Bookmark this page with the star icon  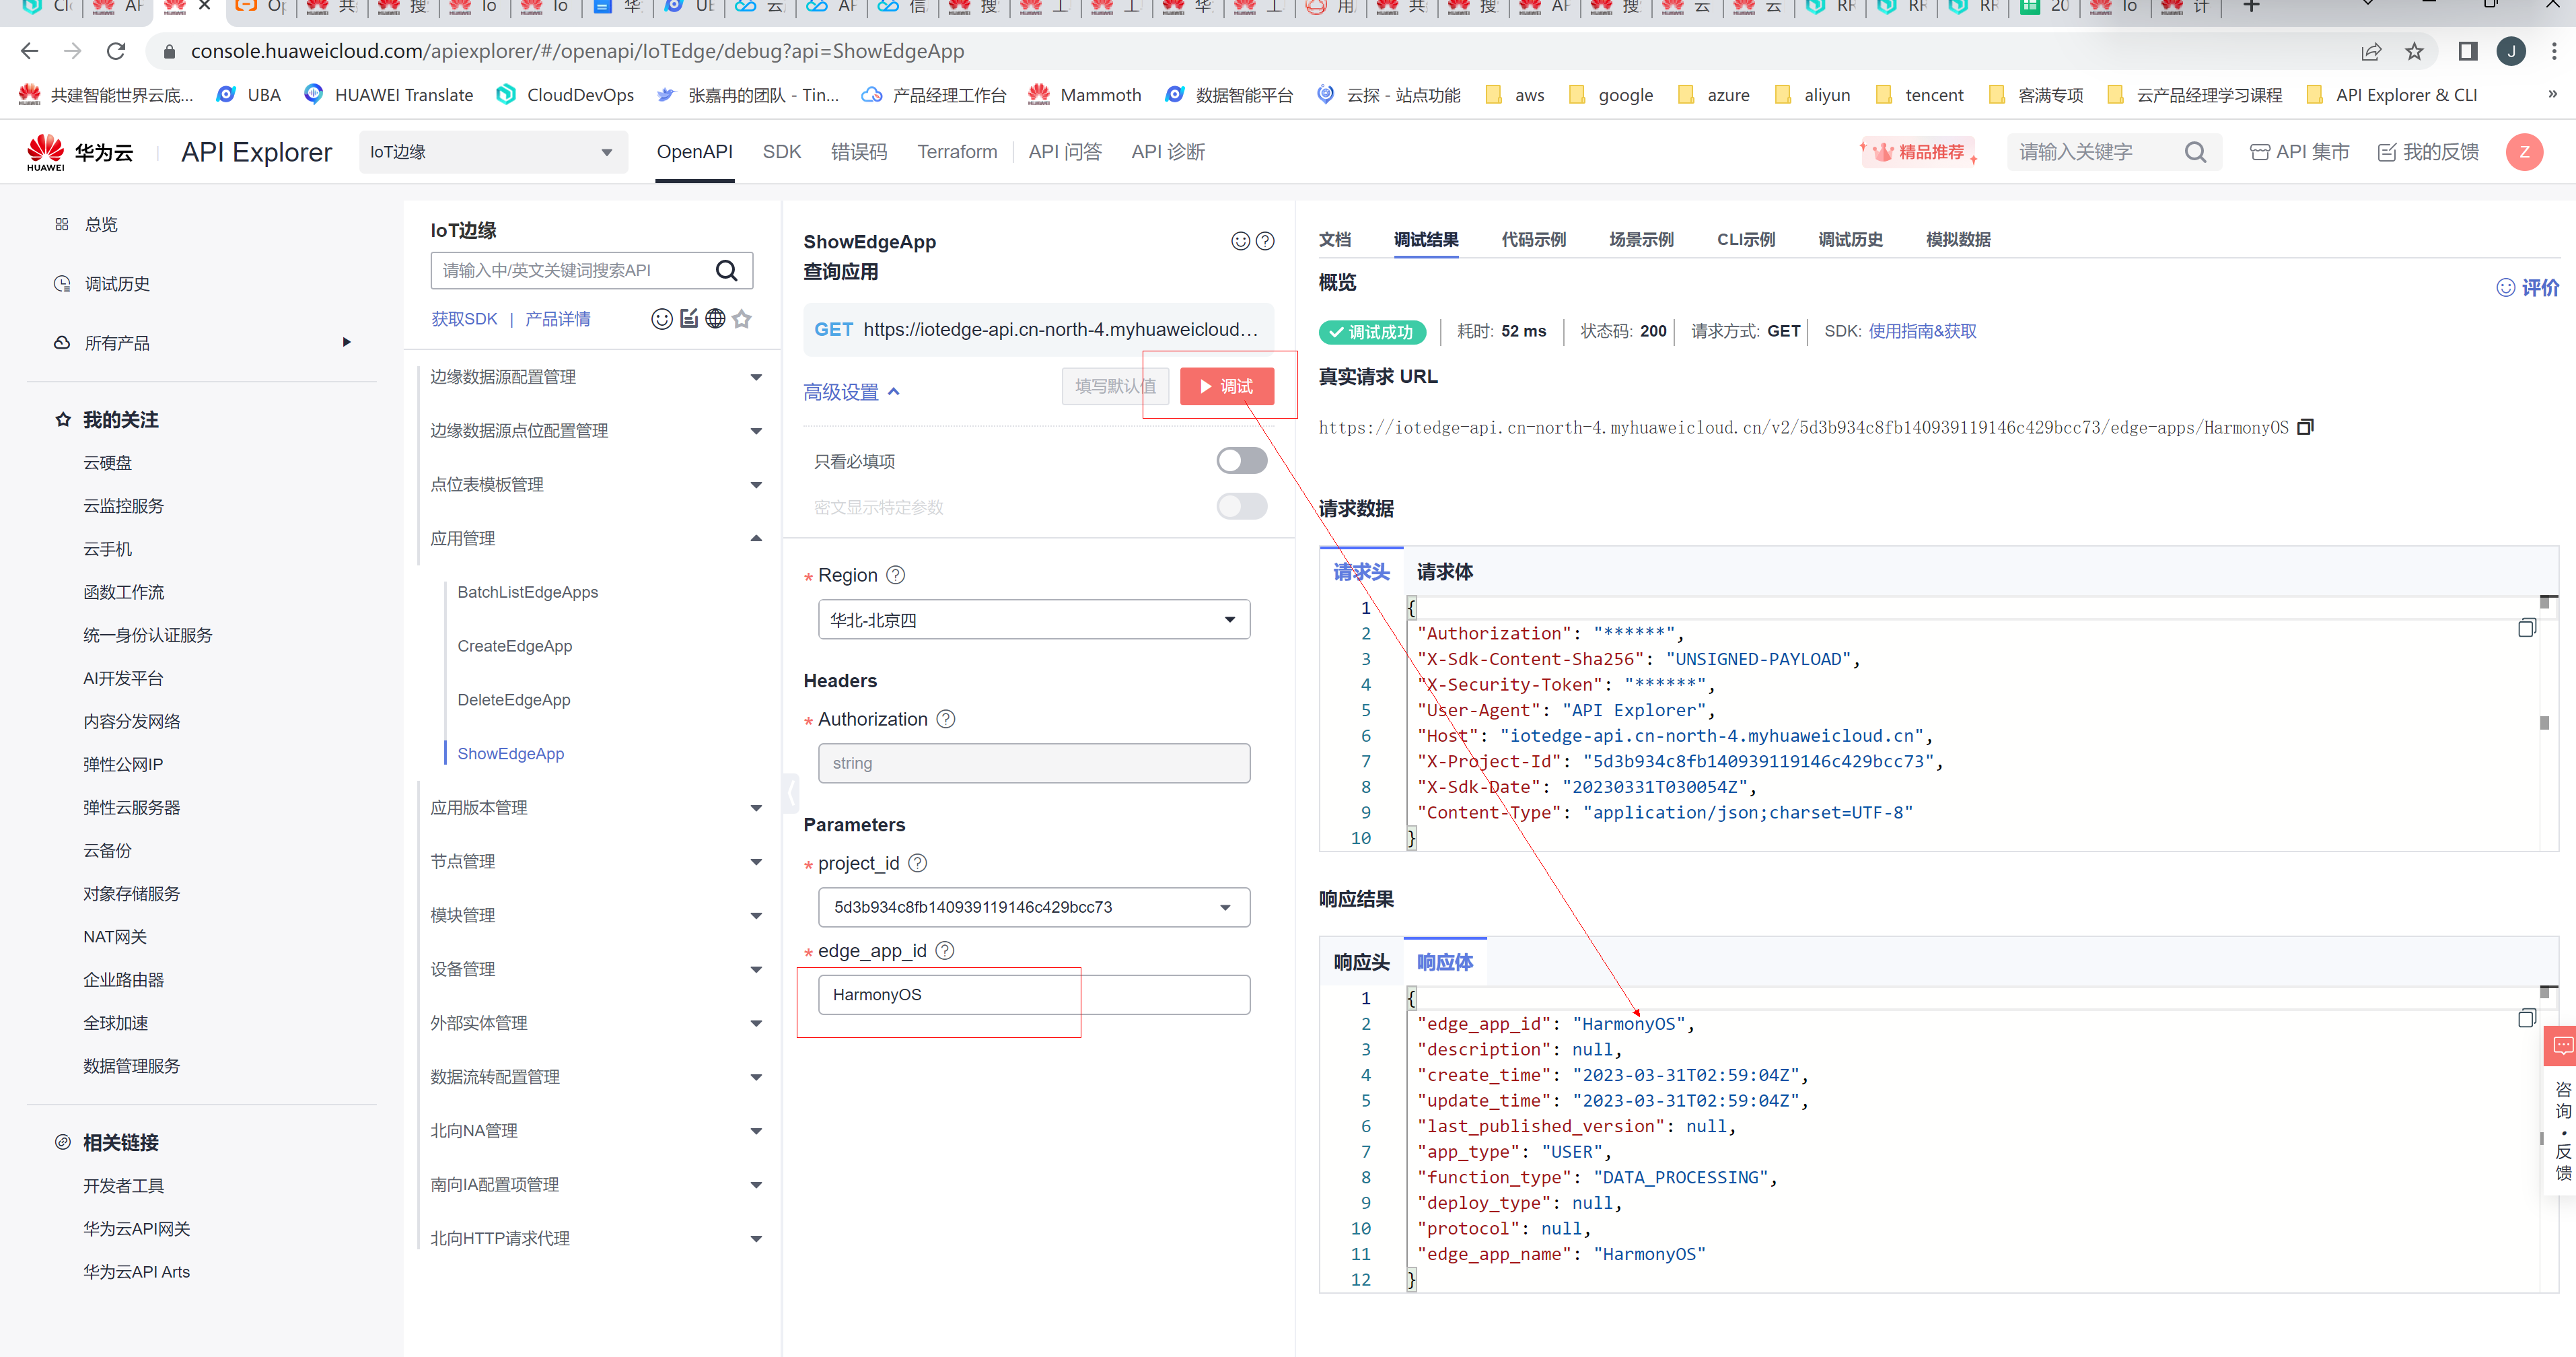click(2414, 51)
